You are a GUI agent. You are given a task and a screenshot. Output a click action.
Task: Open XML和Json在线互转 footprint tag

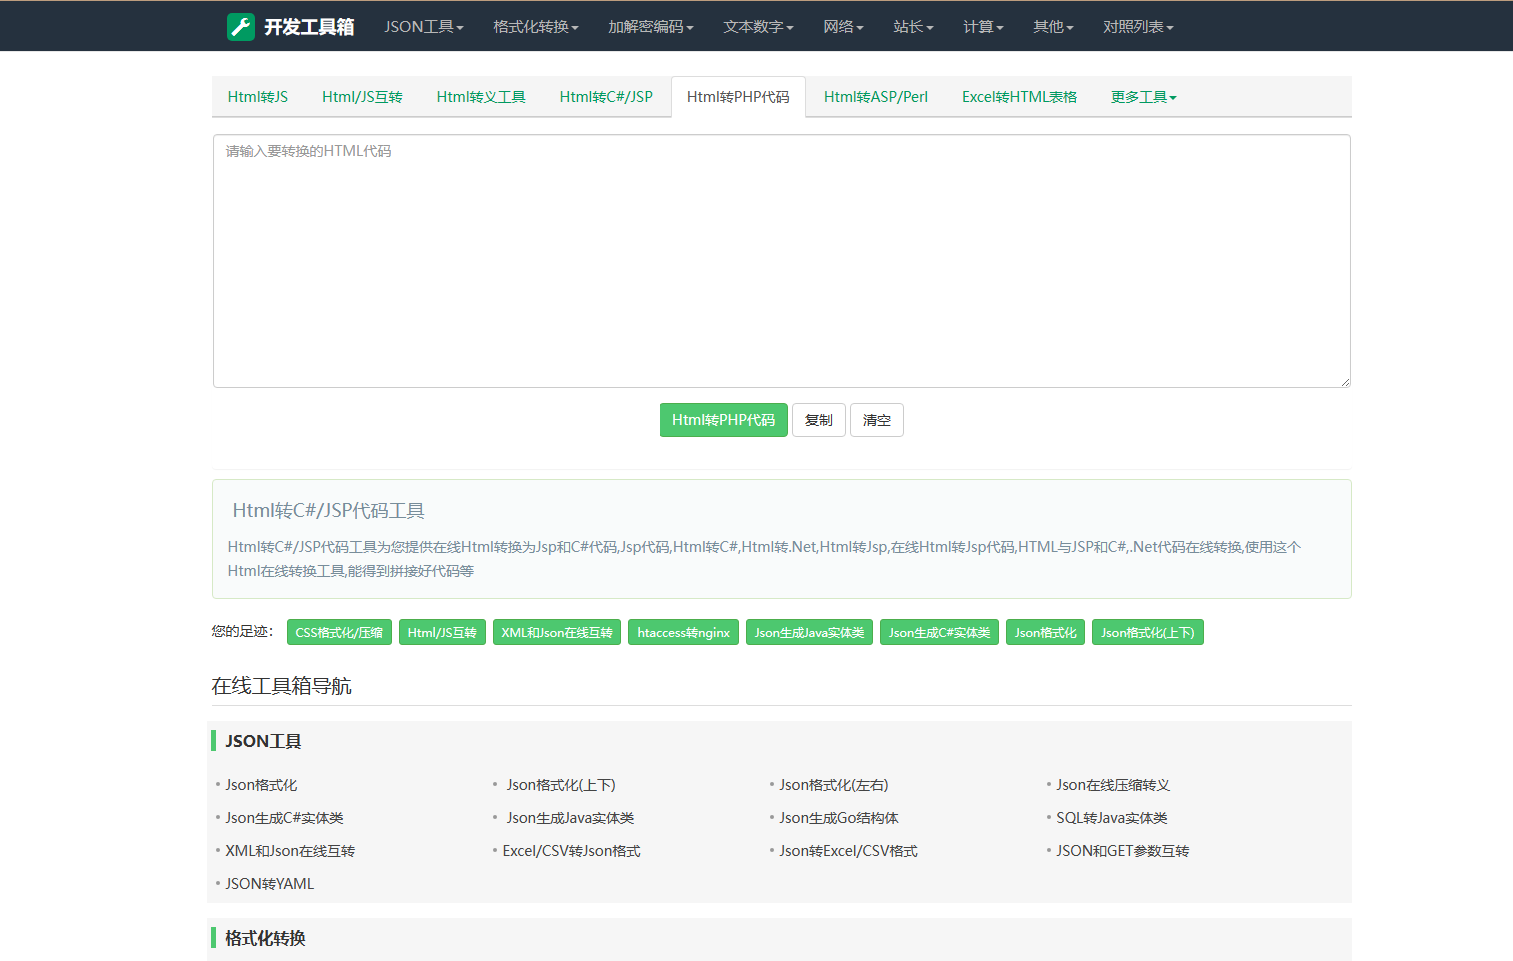click(x=557, y=632)
